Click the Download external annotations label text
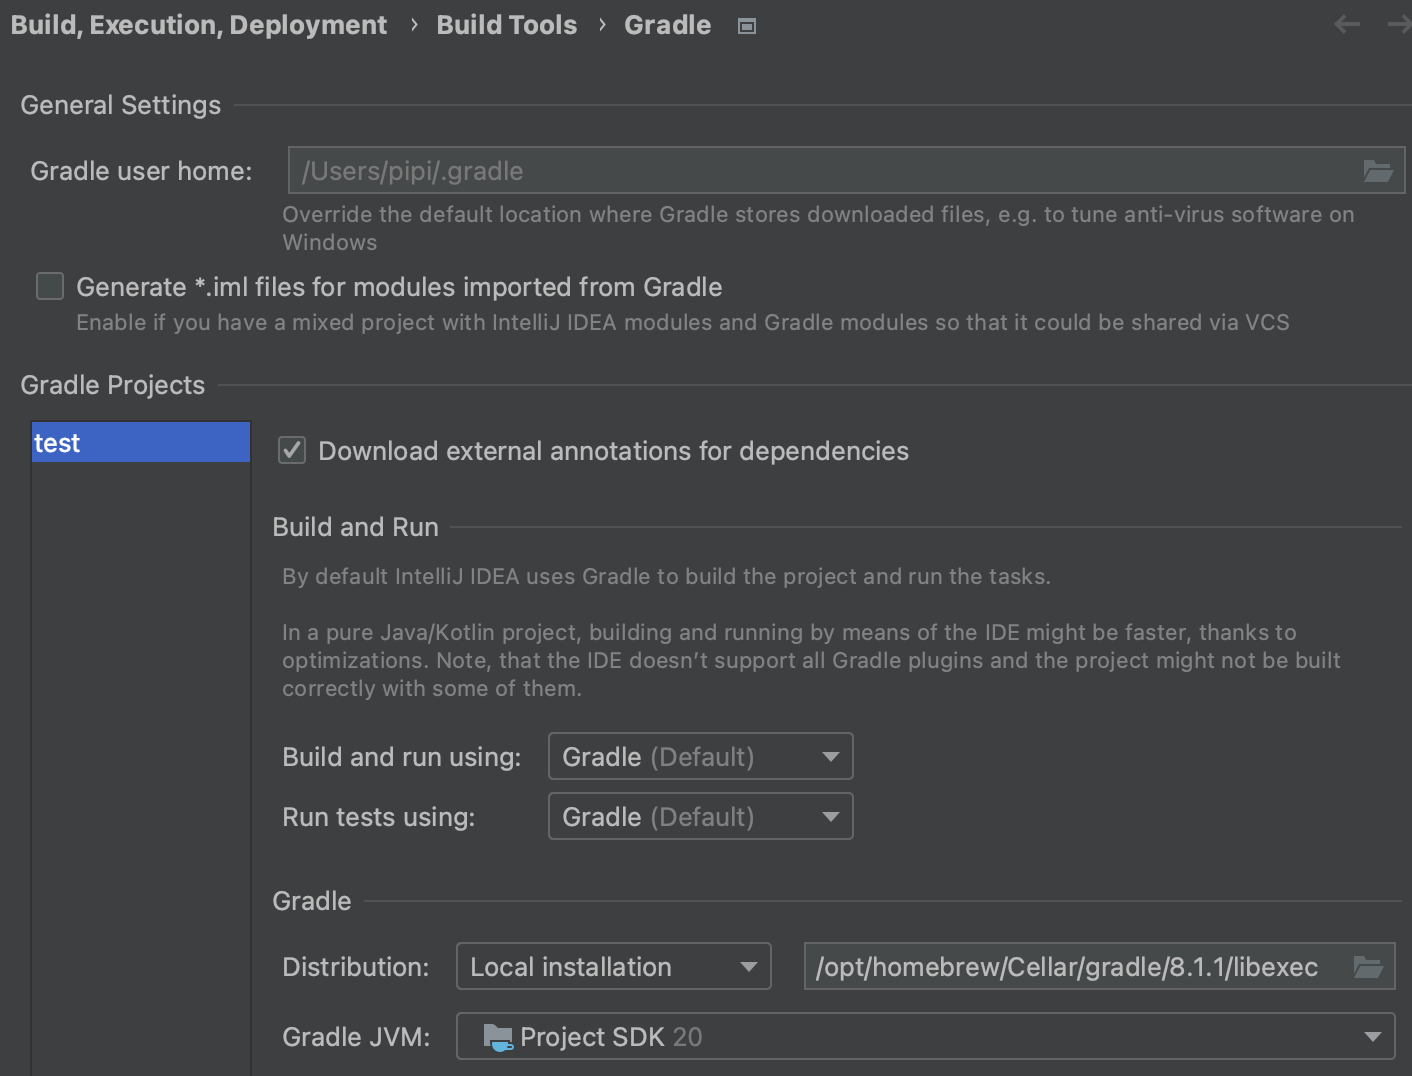 coord(613,451)
